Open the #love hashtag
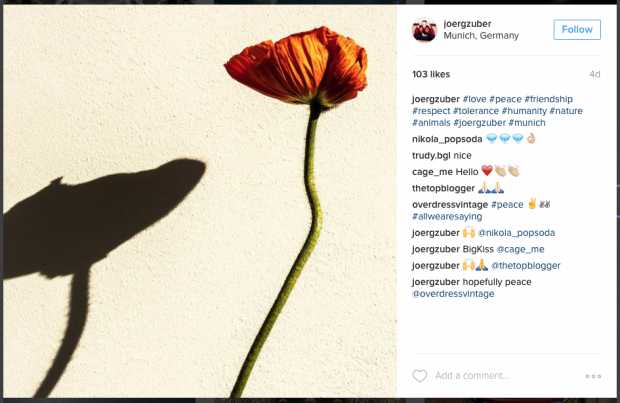620x403 pixels. pyautogui.click(x=474, y=99)
